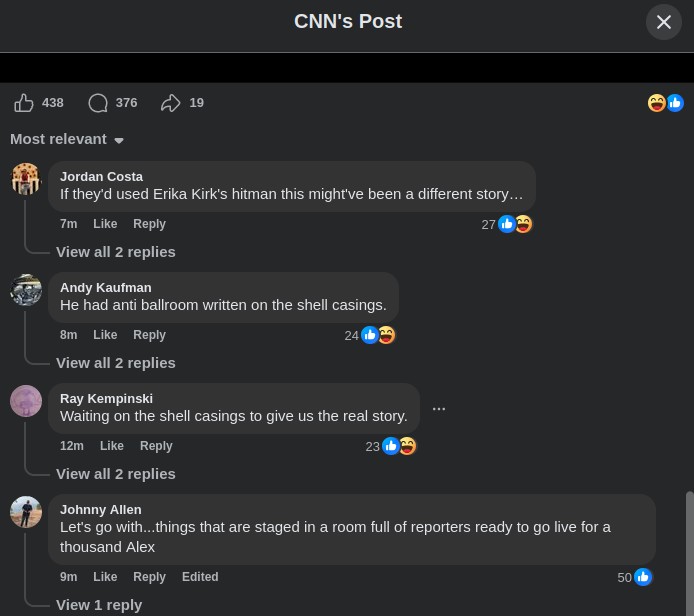694x616 pixels.
Task: Open comments via the speech bubble icon
Action: [98, 103]
